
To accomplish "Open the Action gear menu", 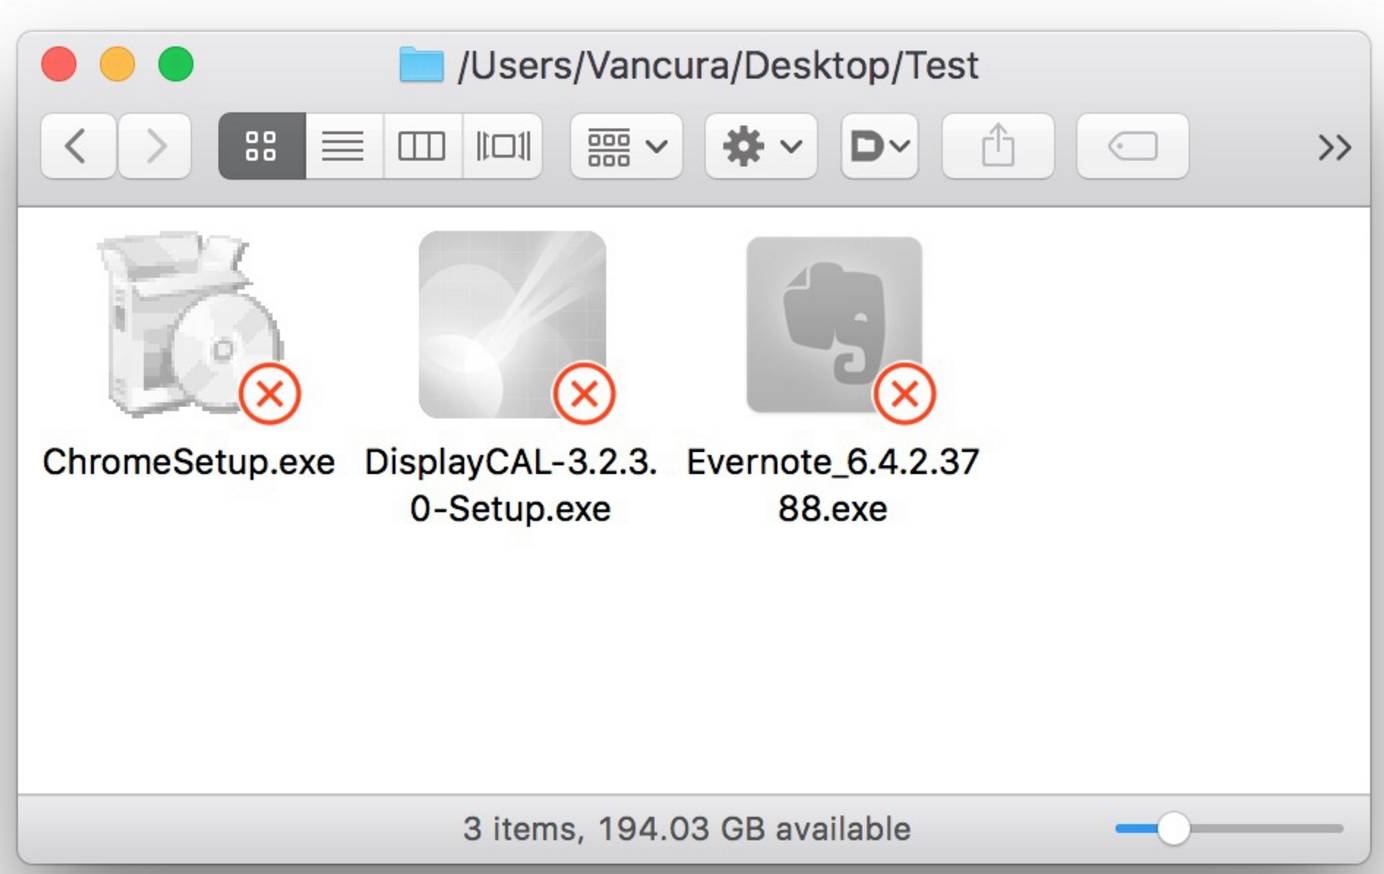I will (761, 147).
